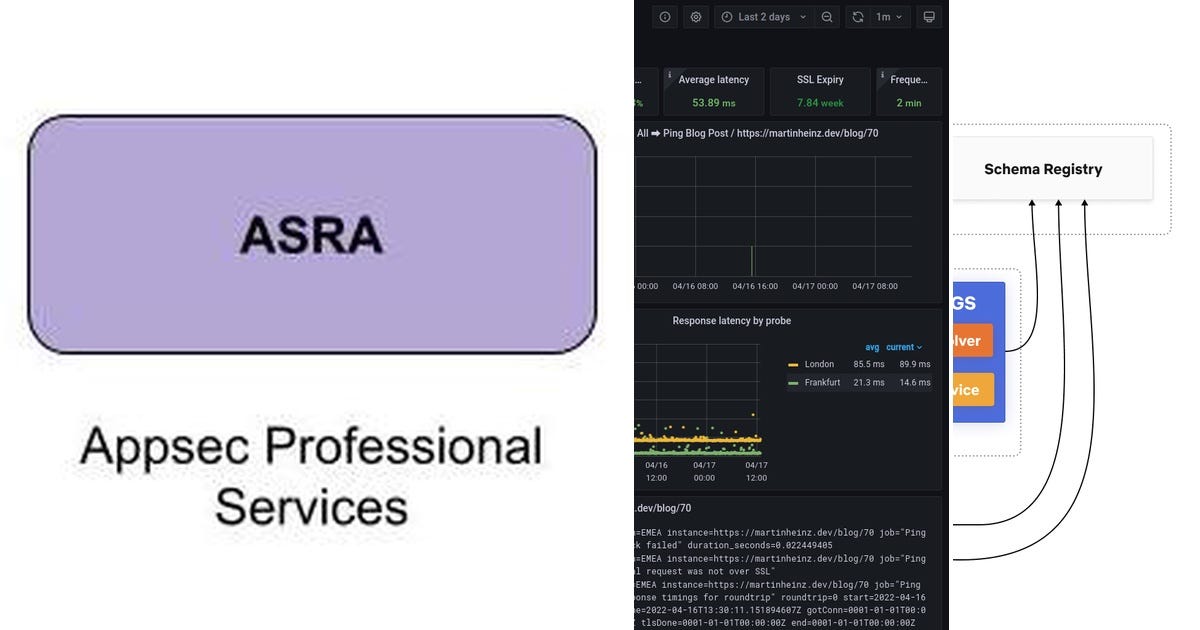
Task: Click the clock icon in time picker
Action: point(727,17)
